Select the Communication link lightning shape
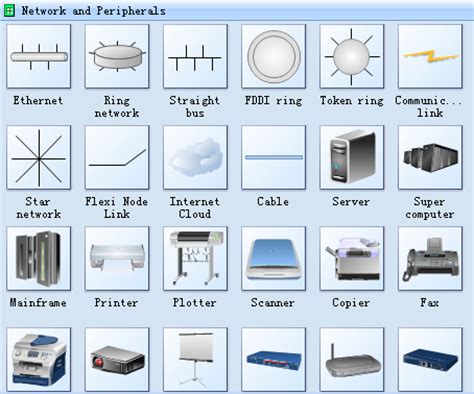474x394 pixels. tap(430, 56)
